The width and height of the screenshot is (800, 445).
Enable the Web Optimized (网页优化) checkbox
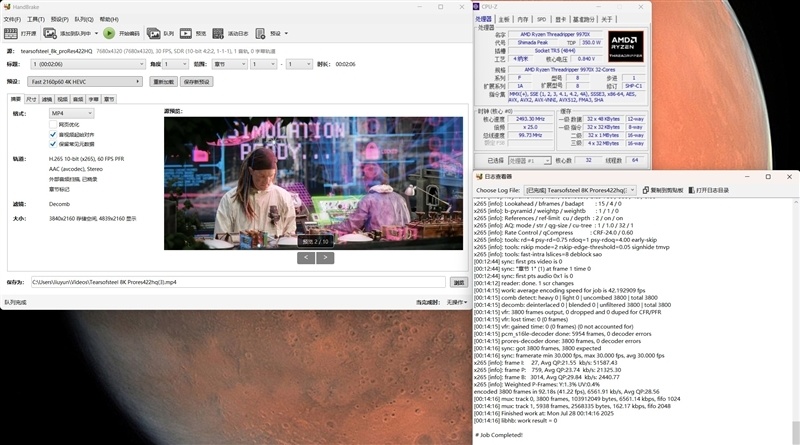point(53,124)
